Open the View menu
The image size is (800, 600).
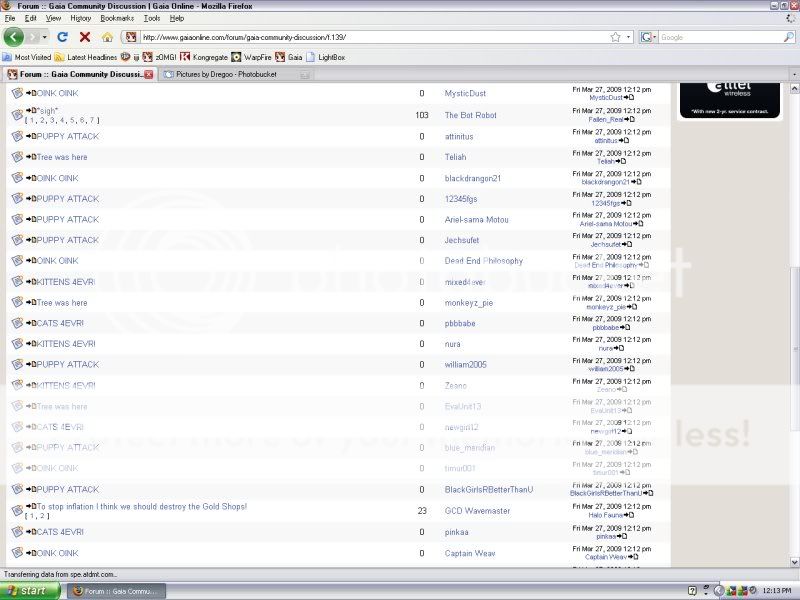[x=53, y=18]
